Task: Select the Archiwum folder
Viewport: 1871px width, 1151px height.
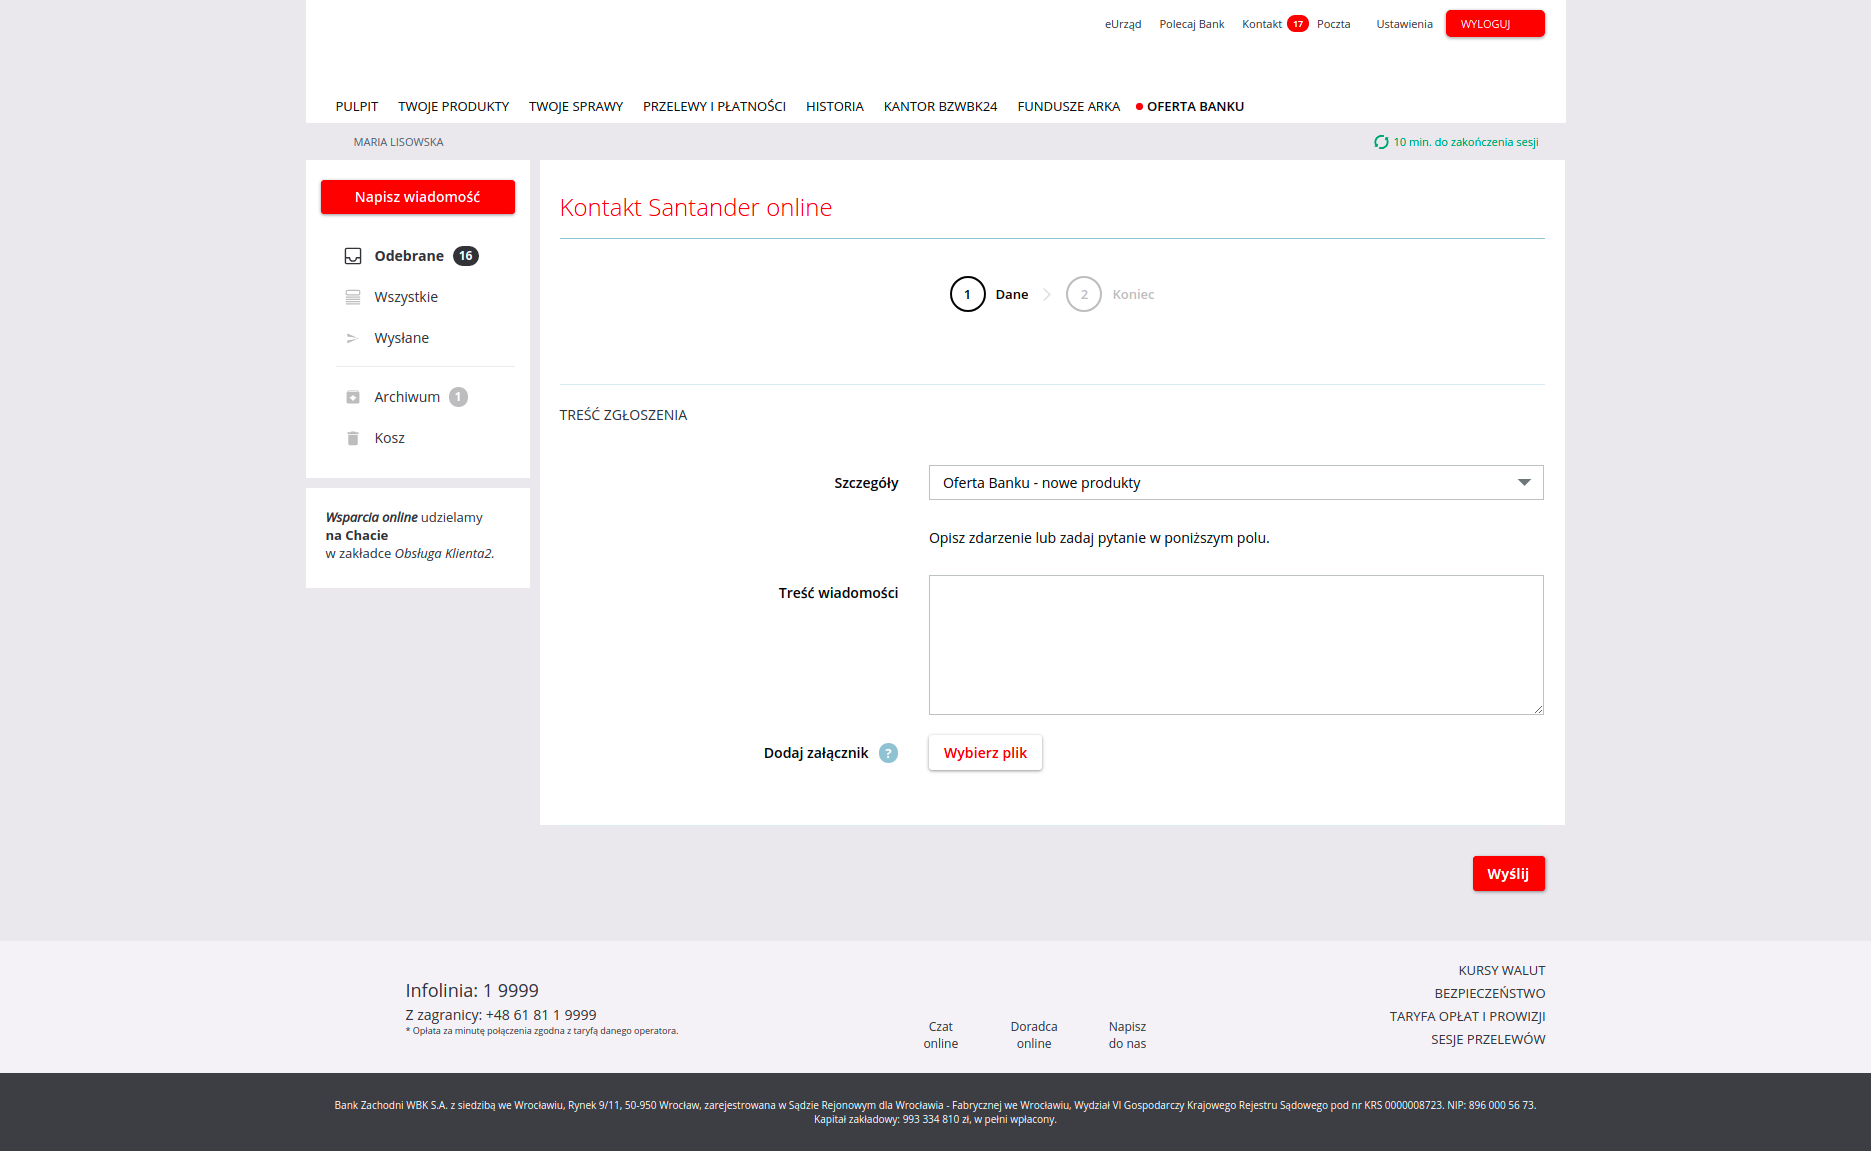Action: point(407,397)
